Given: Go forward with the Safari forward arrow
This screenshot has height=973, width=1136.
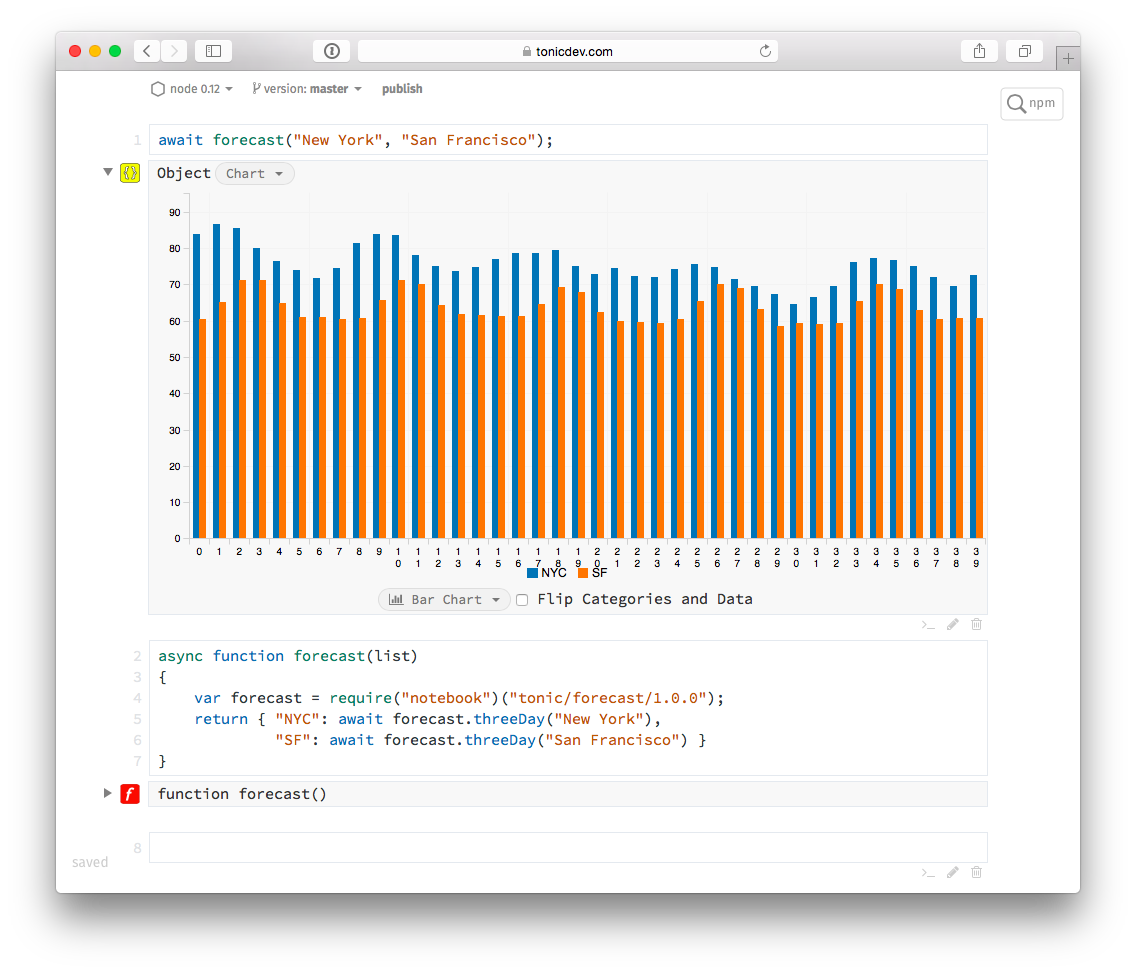Looking at the screenshot, I should pyautogui.click(x=174, y=51).
